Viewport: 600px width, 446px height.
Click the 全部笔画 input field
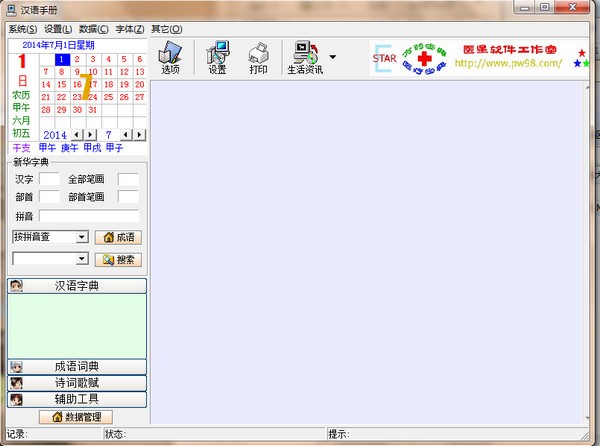tap(128, 179)
